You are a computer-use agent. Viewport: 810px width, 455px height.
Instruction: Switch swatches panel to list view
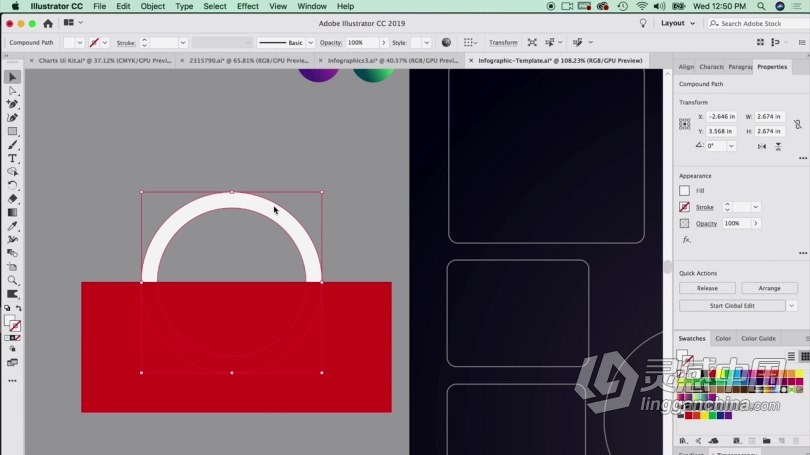point(791,356)
